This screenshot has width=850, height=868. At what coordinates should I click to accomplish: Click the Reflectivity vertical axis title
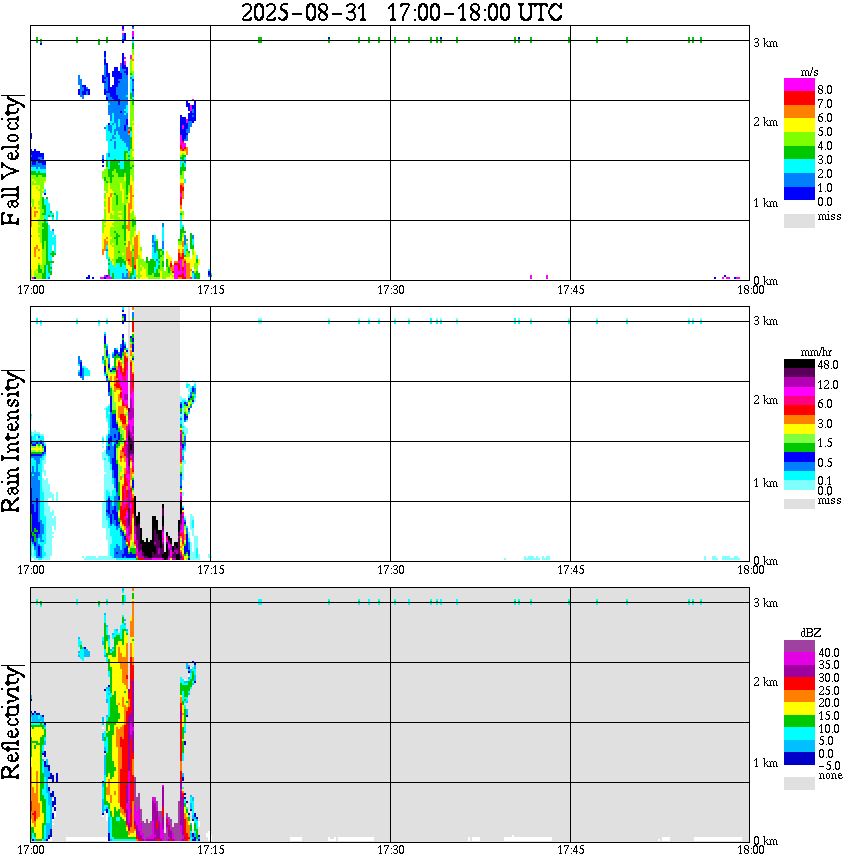(x=12, y=722)
